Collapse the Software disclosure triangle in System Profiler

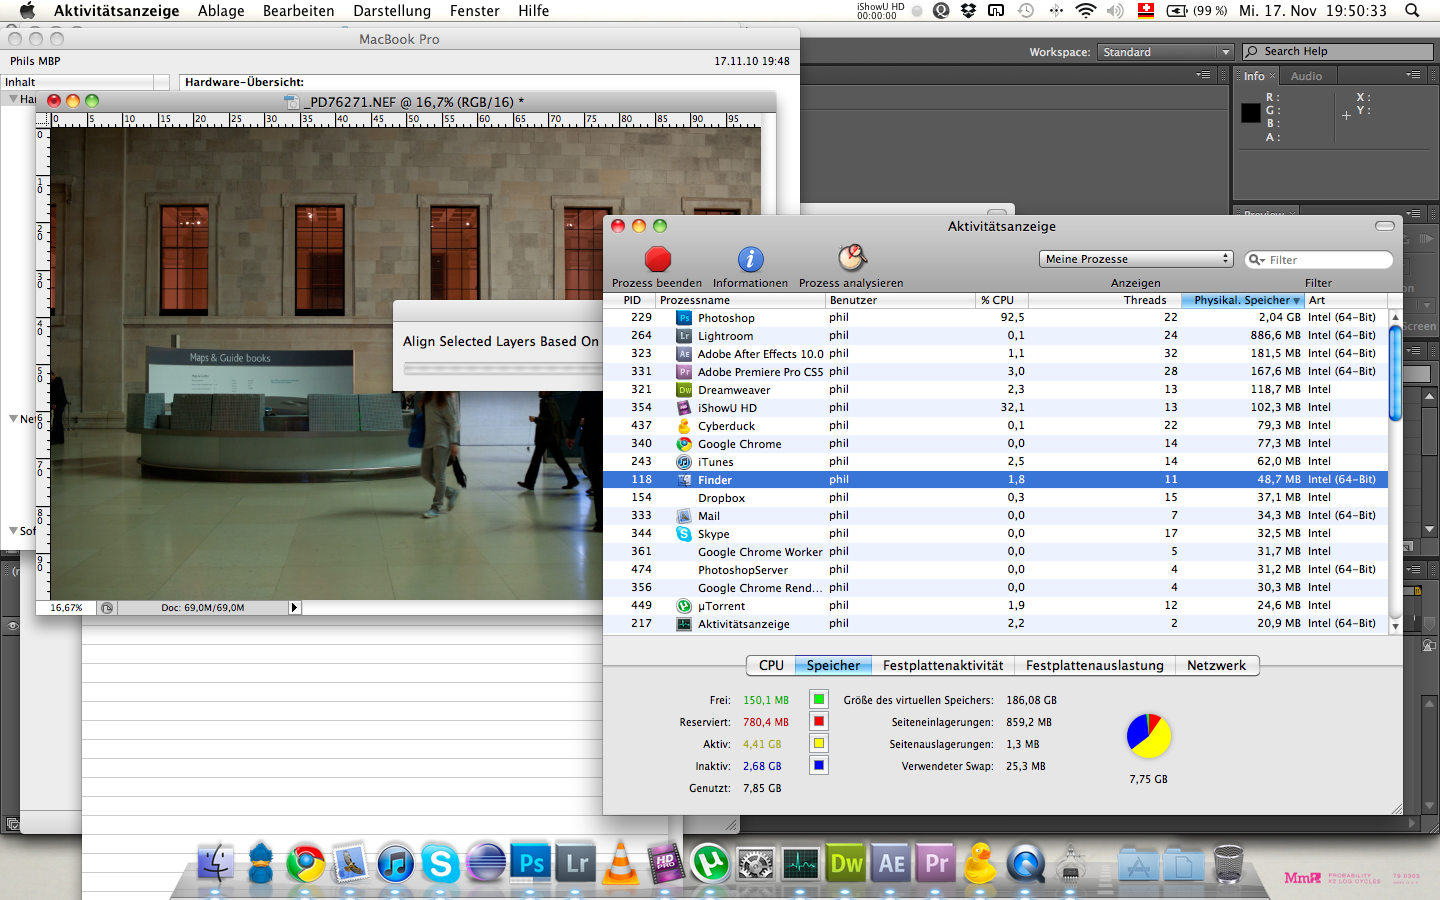[13, 531]
